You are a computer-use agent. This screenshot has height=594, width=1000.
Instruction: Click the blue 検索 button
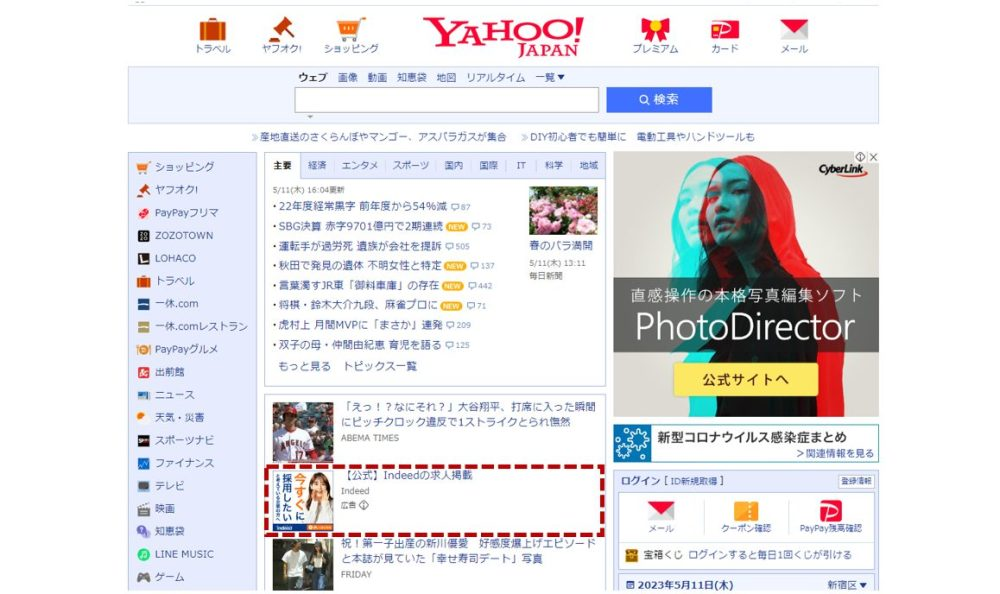tap(659, 100)
